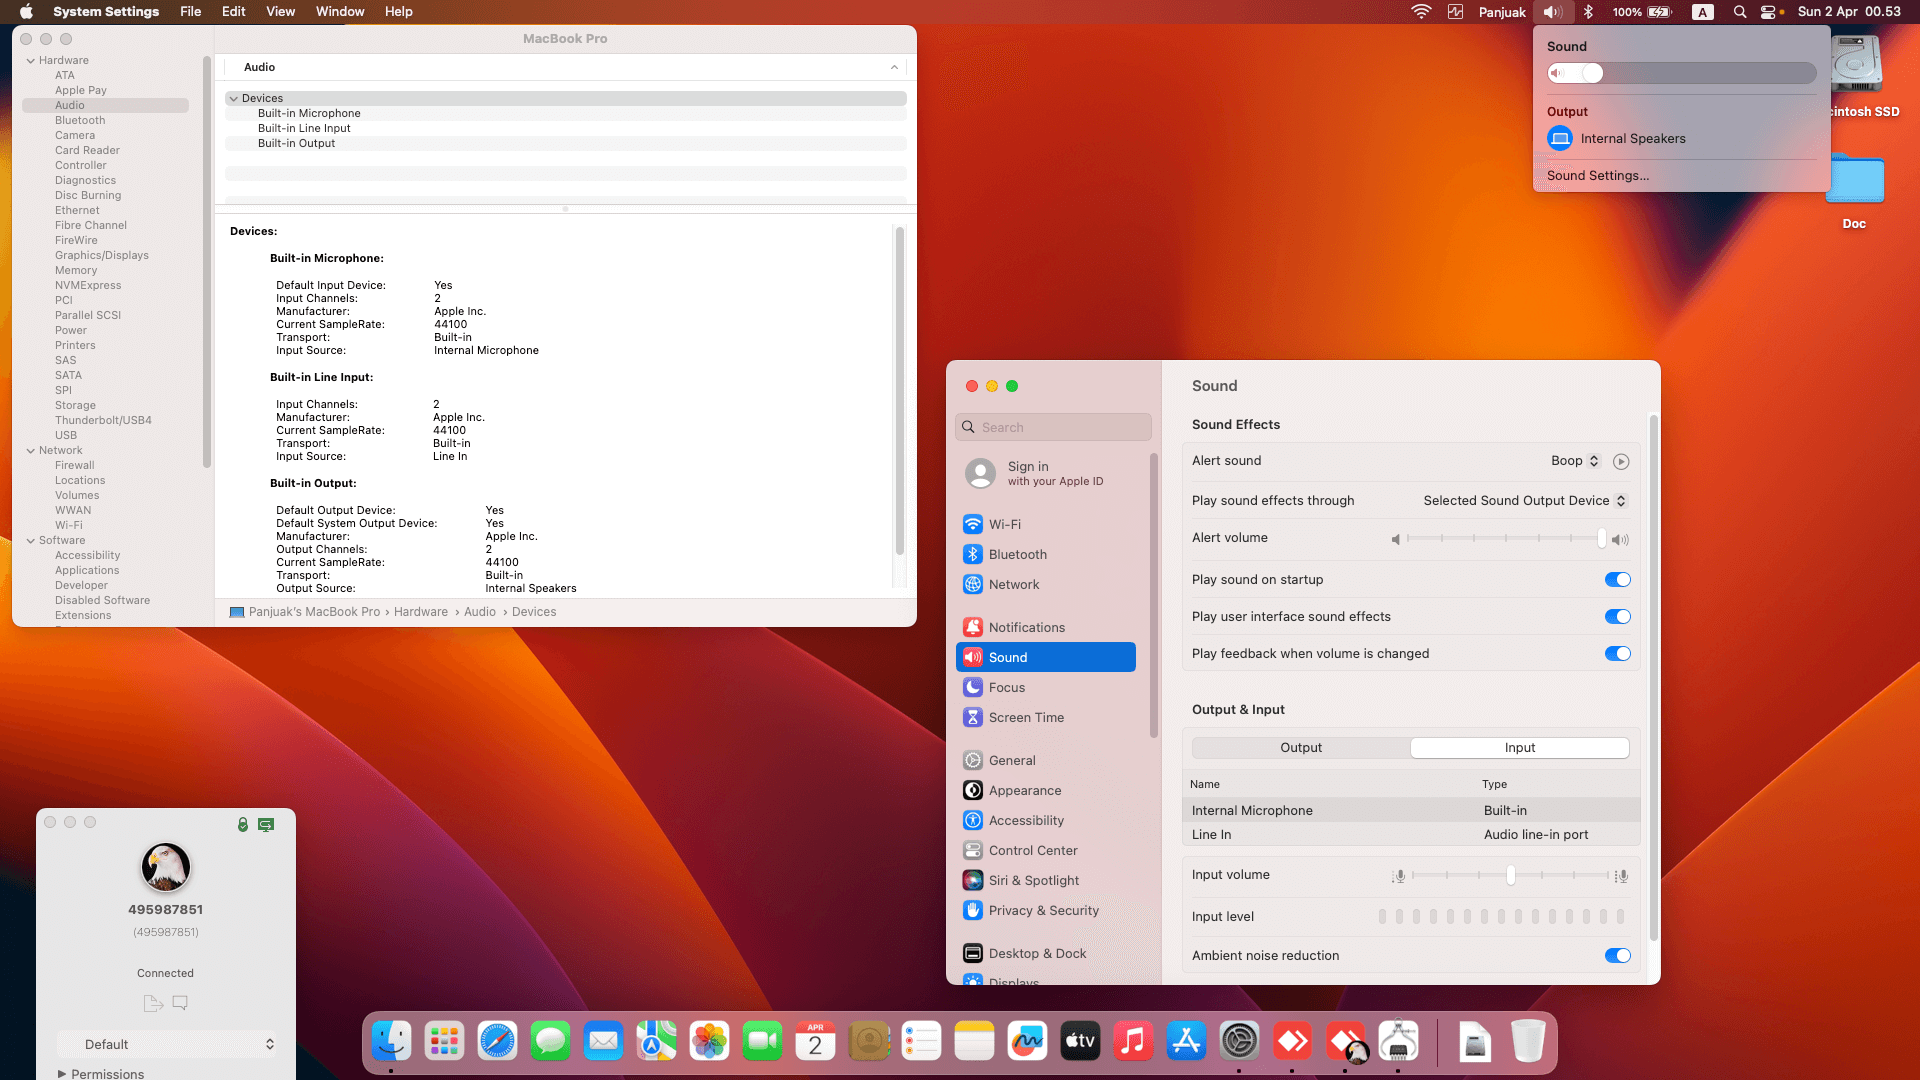The width and height of the screenshot is (1920, 1080).
Task: Launch Safari from the Dock
Action: [x=497, y=1041]
